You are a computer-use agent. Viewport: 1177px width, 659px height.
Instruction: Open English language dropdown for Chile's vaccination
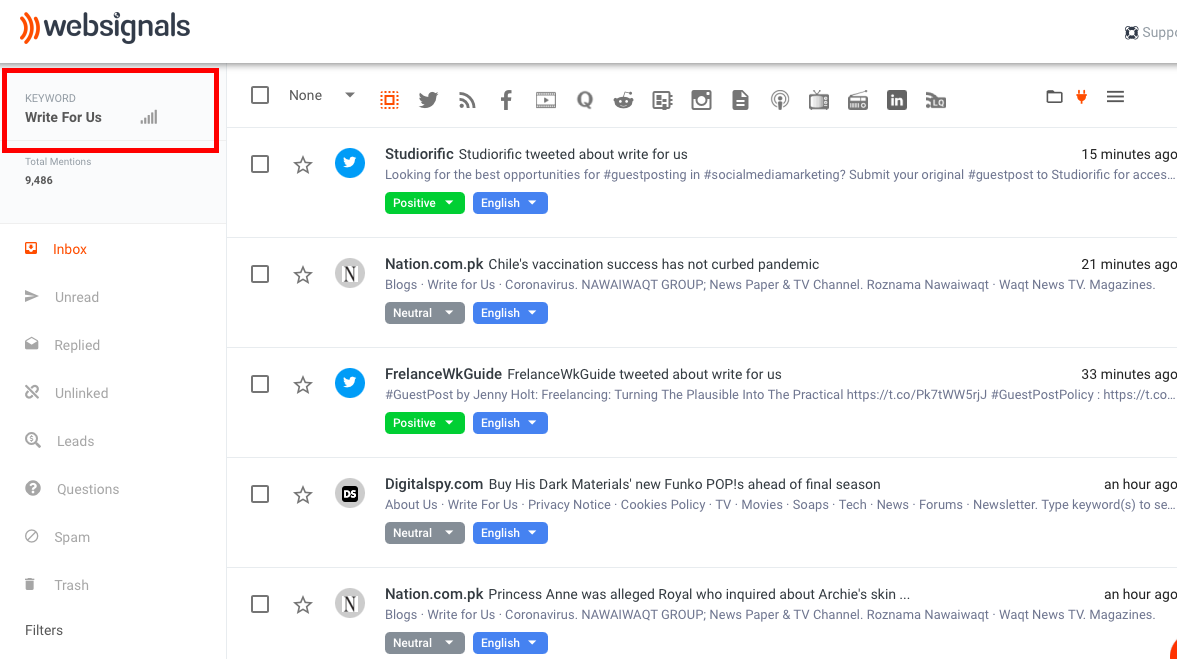[x=510, y=313]
